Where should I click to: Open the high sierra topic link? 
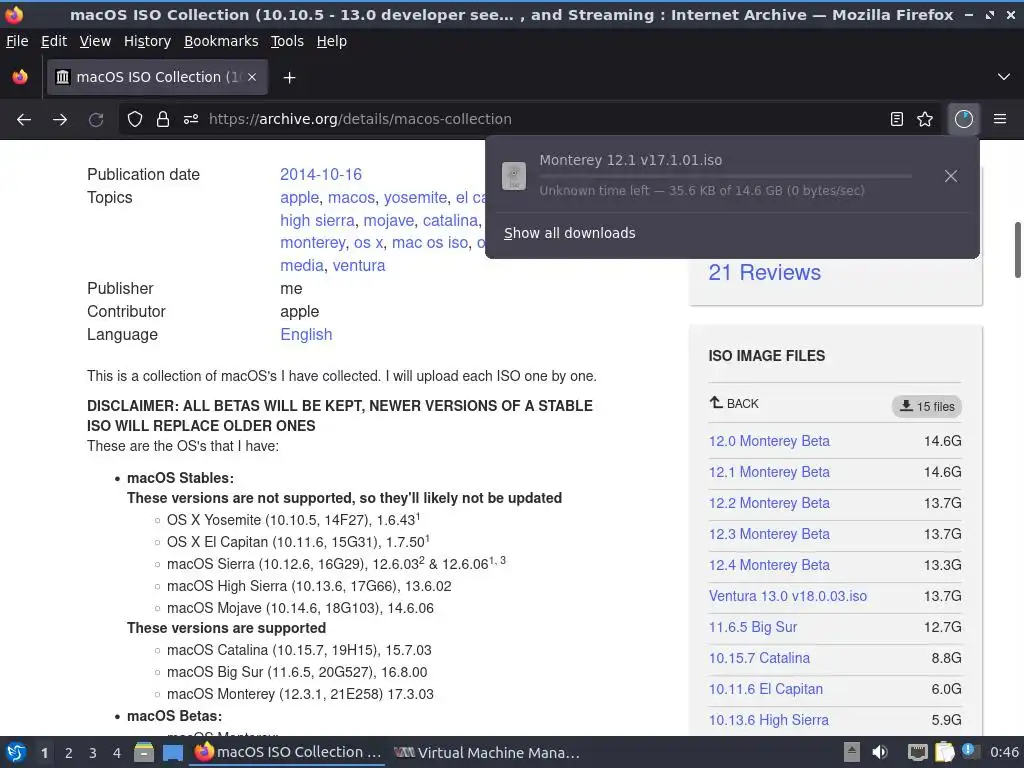tap(317, 221)
